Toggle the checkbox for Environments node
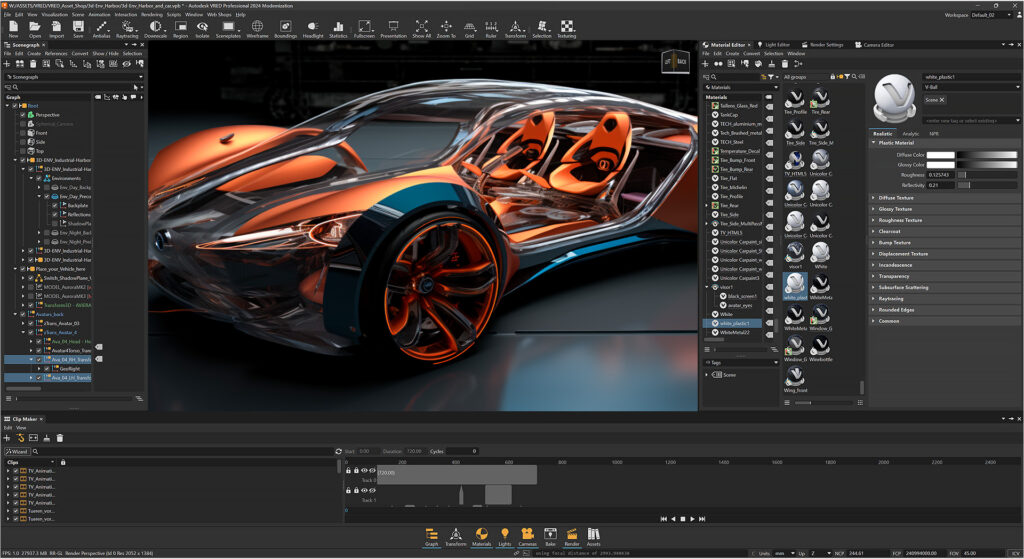The image size is (1024, 559). point(39,178)
